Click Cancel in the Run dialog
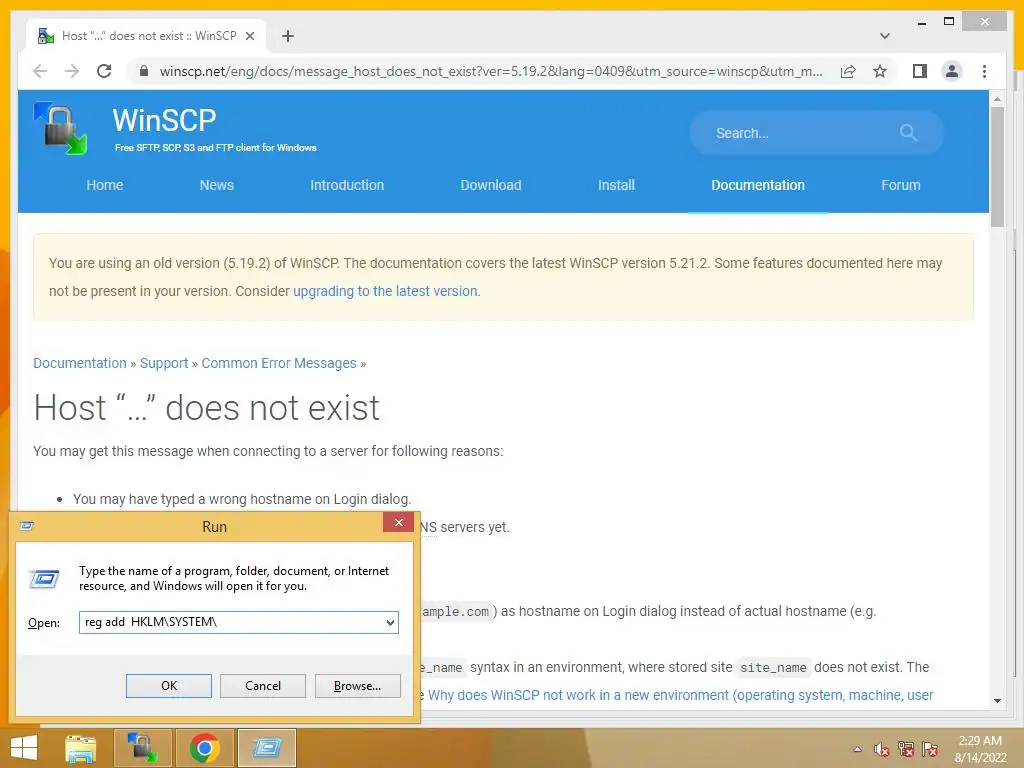 point(263,686)
